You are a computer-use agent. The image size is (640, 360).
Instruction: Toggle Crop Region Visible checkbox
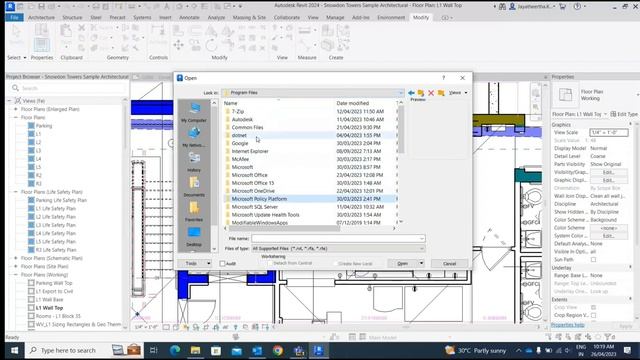pos(593,315)
